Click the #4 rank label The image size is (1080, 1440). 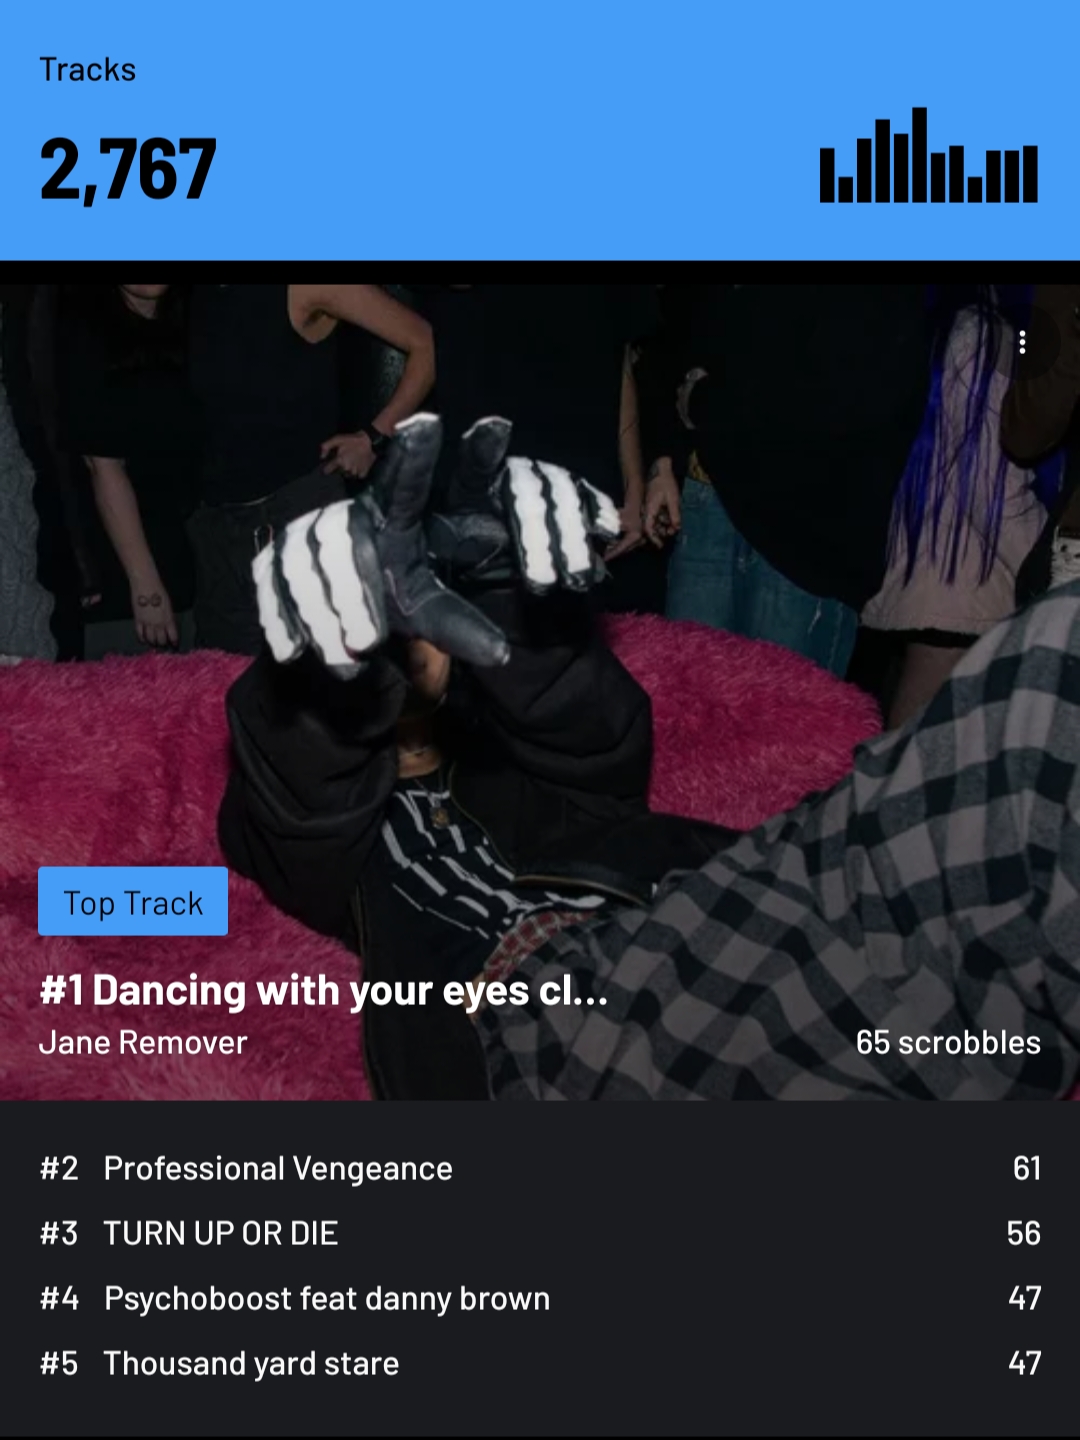pos(59,1298)
